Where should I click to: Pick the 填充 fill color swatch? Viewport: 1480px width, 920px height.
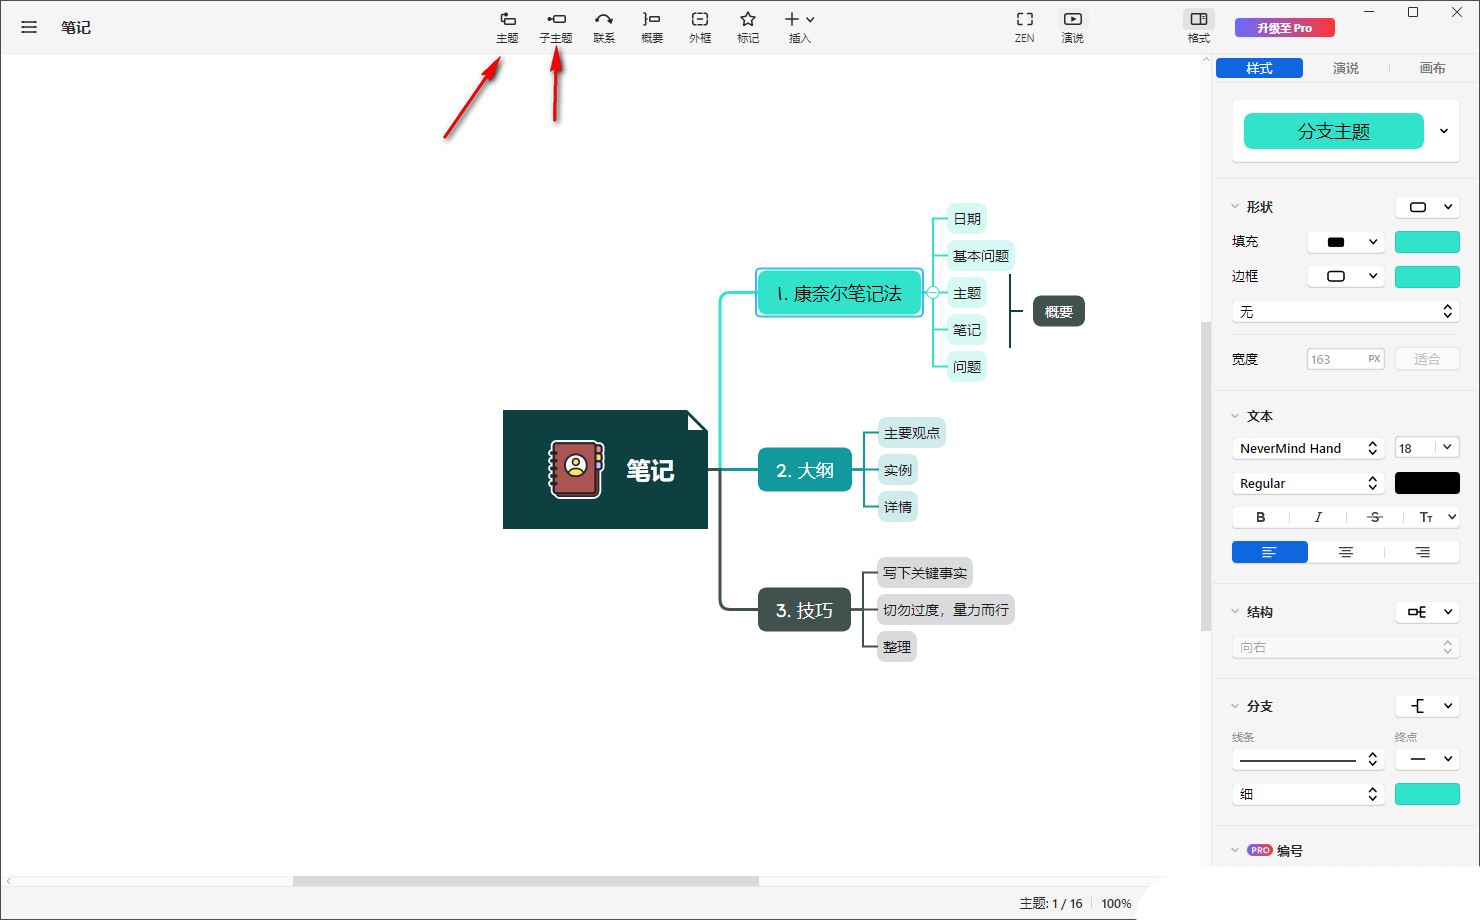[x=1427, y=242]
